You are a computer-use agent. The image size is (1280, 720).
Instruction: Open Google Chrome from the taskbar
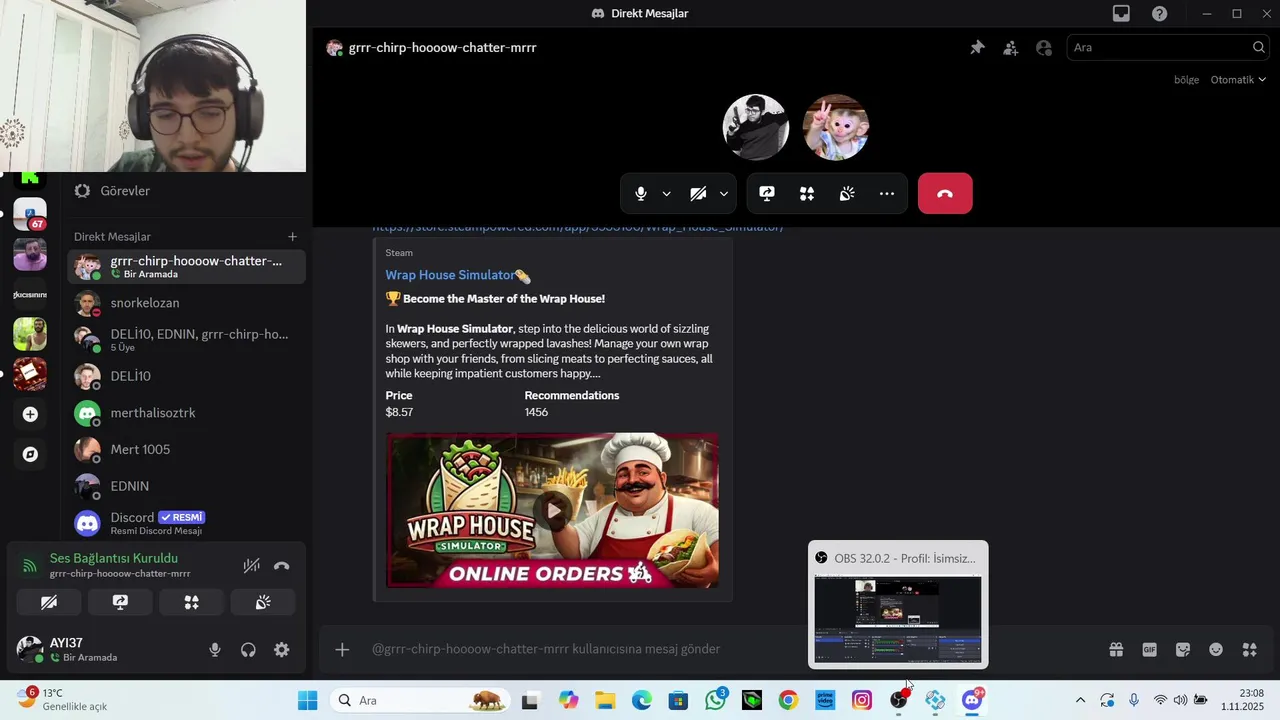(788, 700)
